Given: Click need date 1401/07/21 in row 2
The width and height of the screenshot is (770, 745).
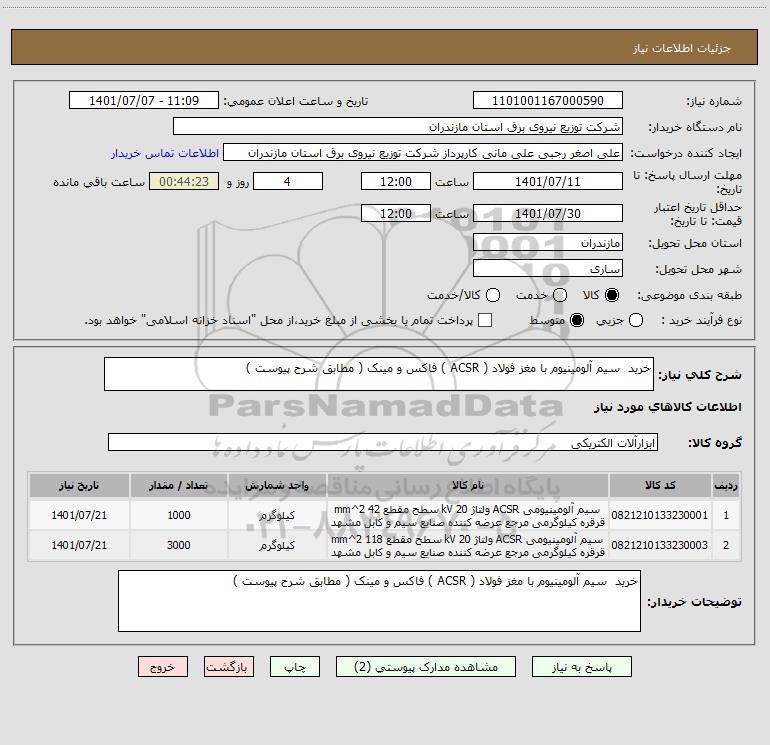Looking at the screenshot, I should [79, 545].
